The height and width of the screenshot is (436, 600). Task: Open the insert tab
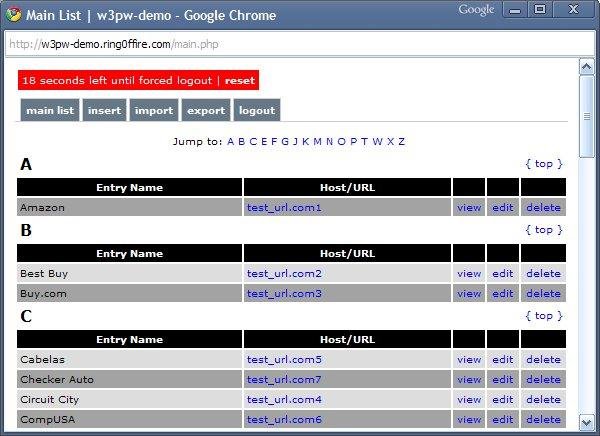[x=104, y=110]
